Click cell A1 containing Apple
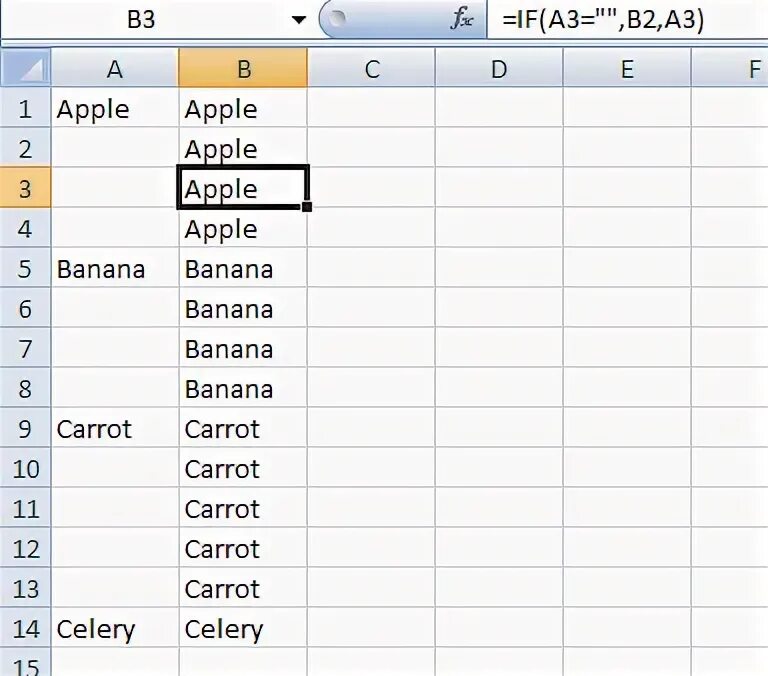This screenshot has width=768, height=676. [115, 109]
